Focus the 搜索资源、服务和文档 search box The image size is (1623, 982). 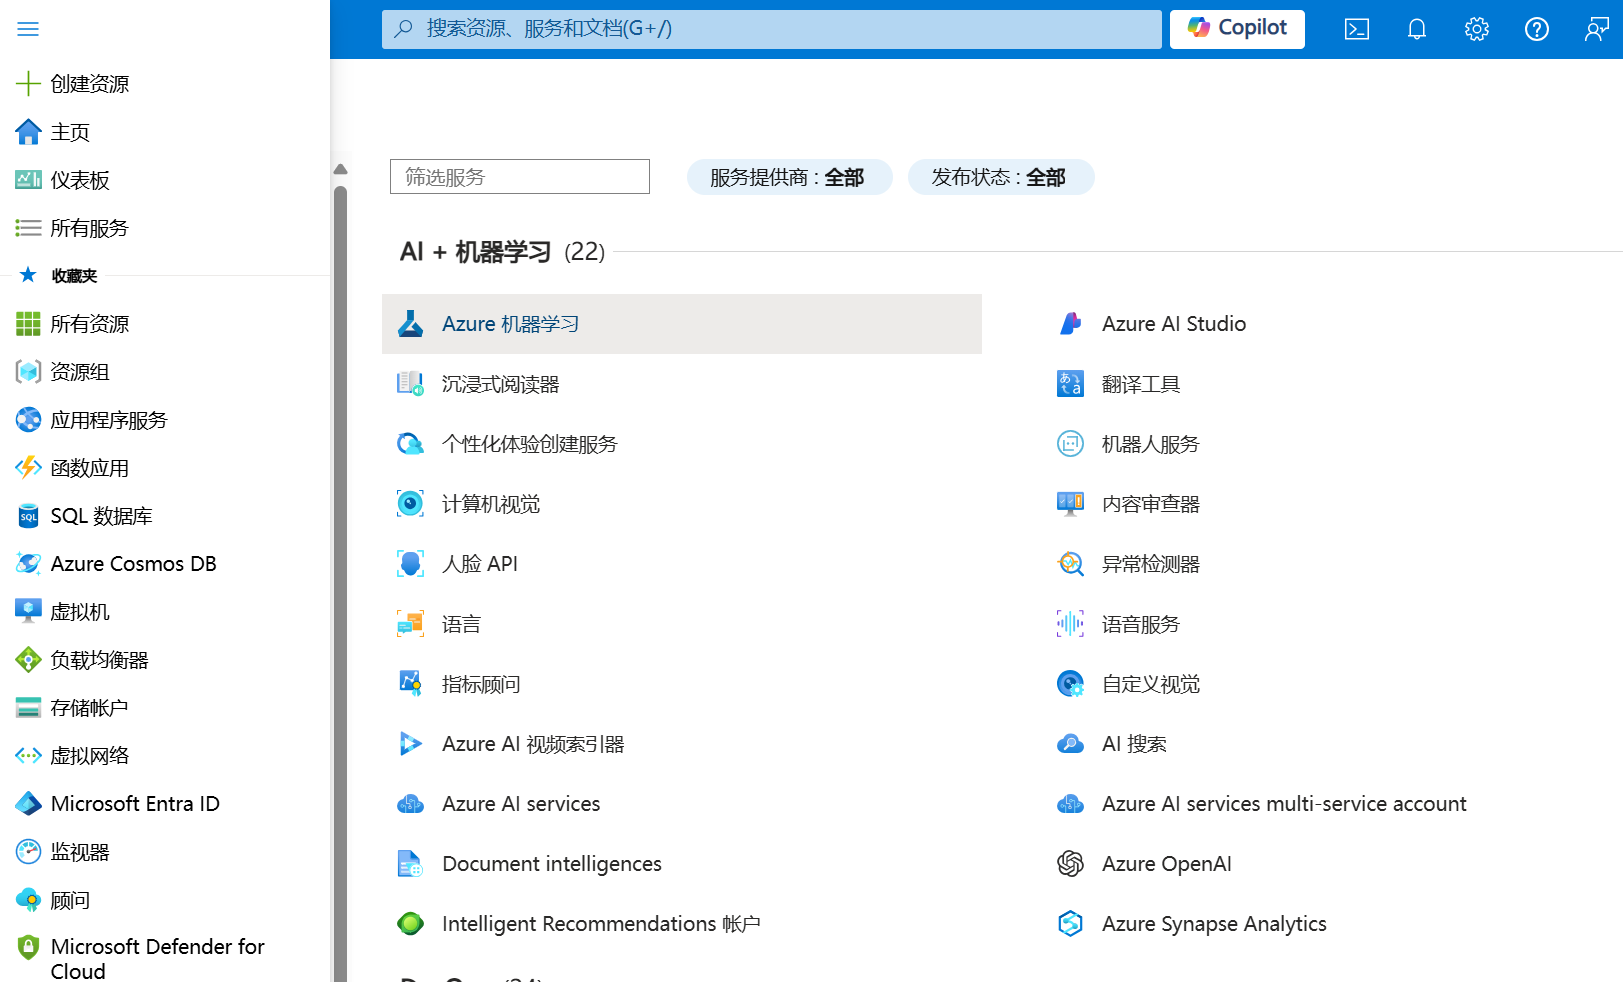pos(771,29)
